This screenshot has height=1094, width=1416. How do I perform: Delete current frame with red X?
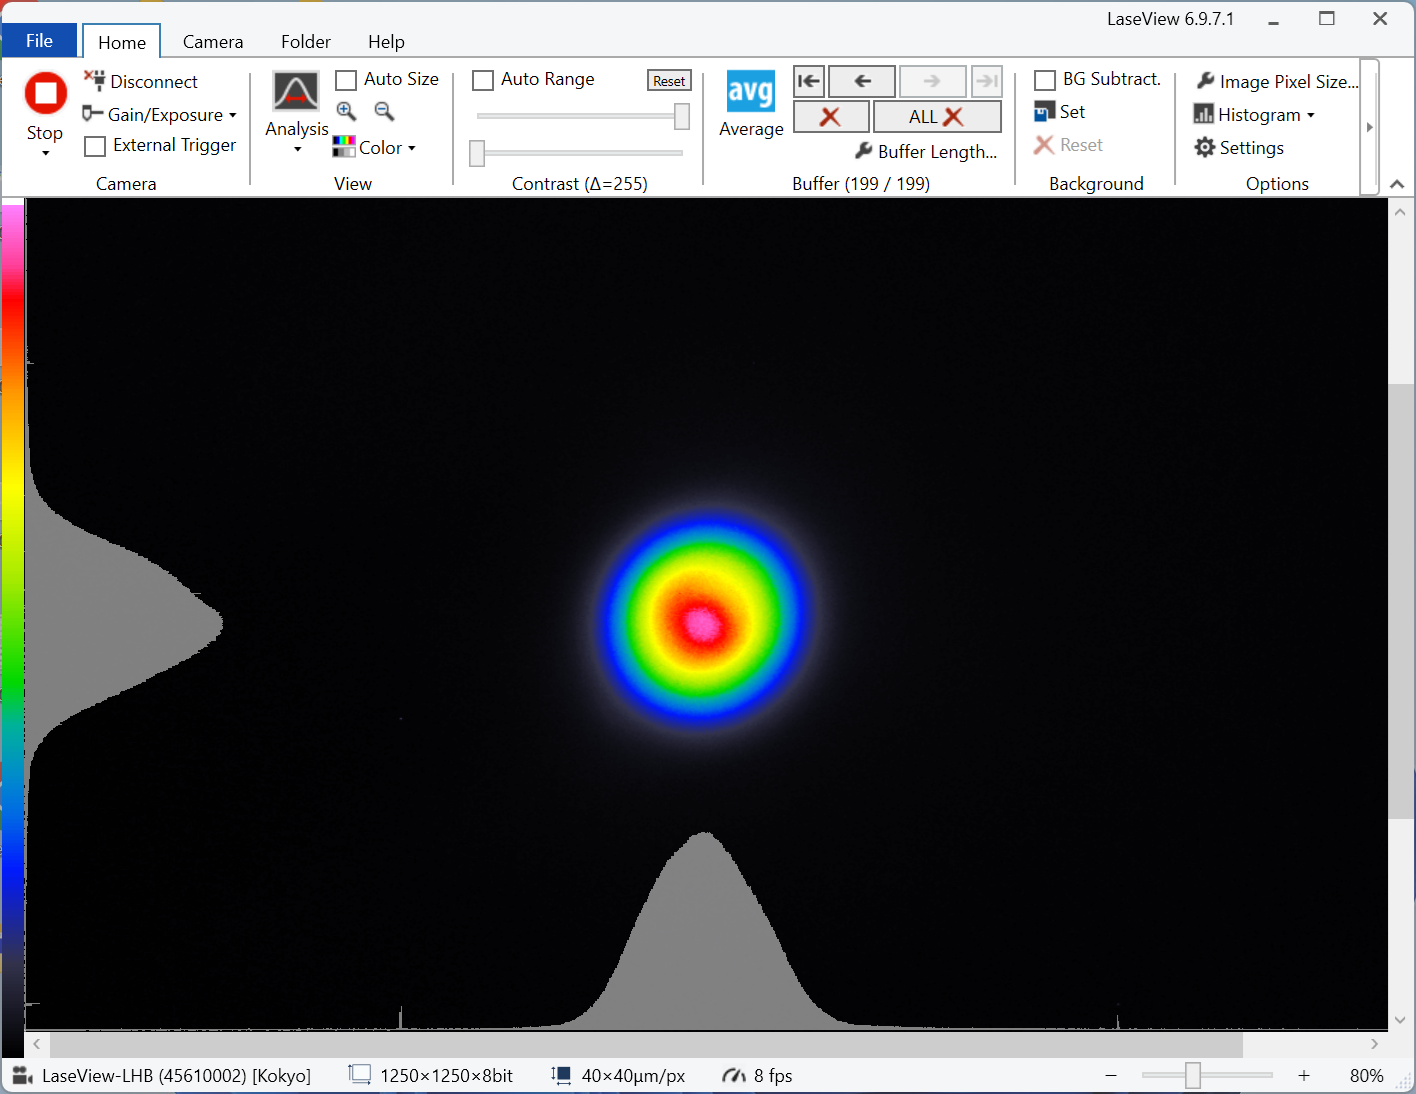(x=830, y=117)
